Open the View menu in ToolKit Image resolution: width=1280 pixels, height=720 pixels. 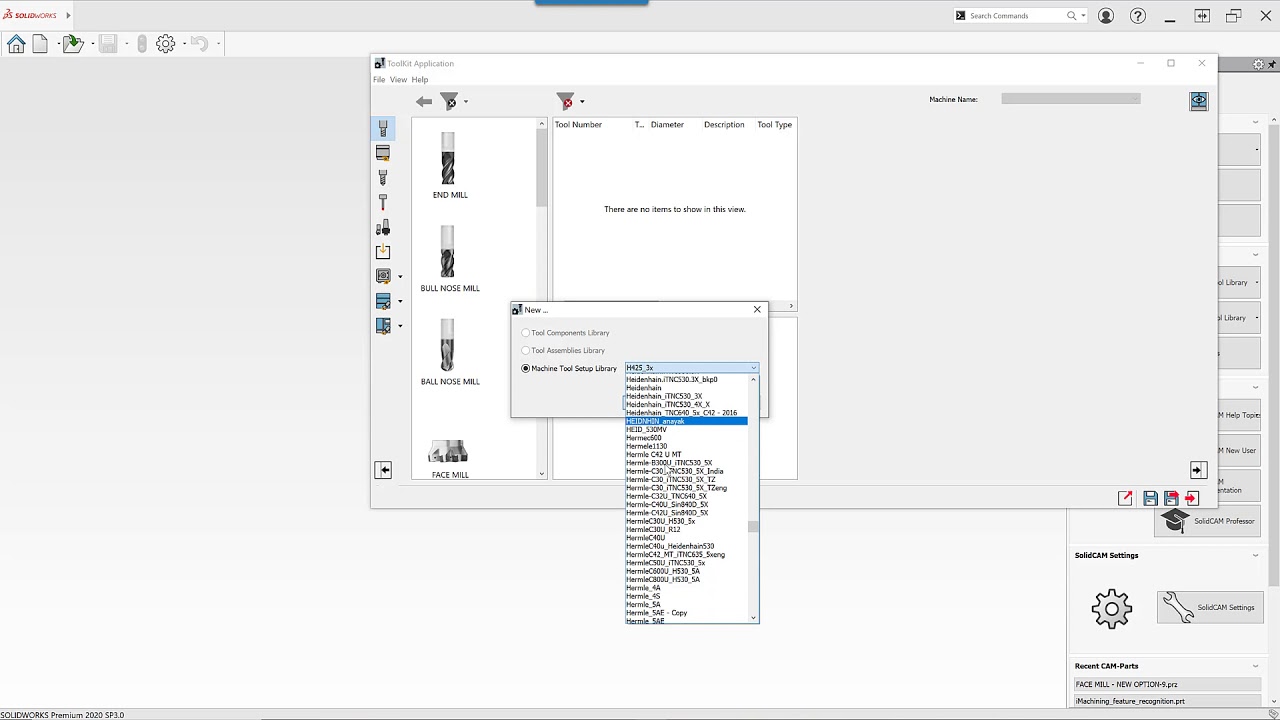pyautogui.click(x=398, y=80)
